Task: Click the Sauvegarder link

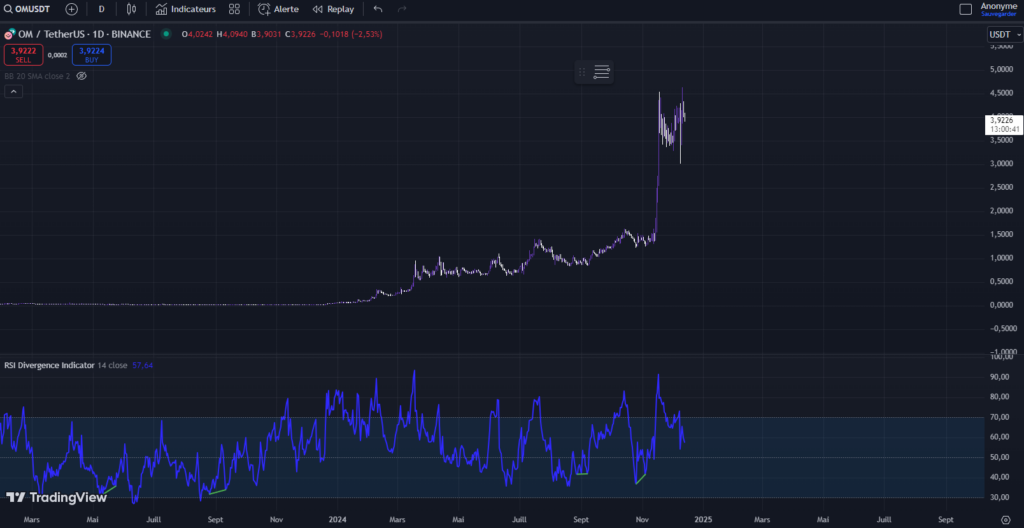Action: [x=999, y=15]
